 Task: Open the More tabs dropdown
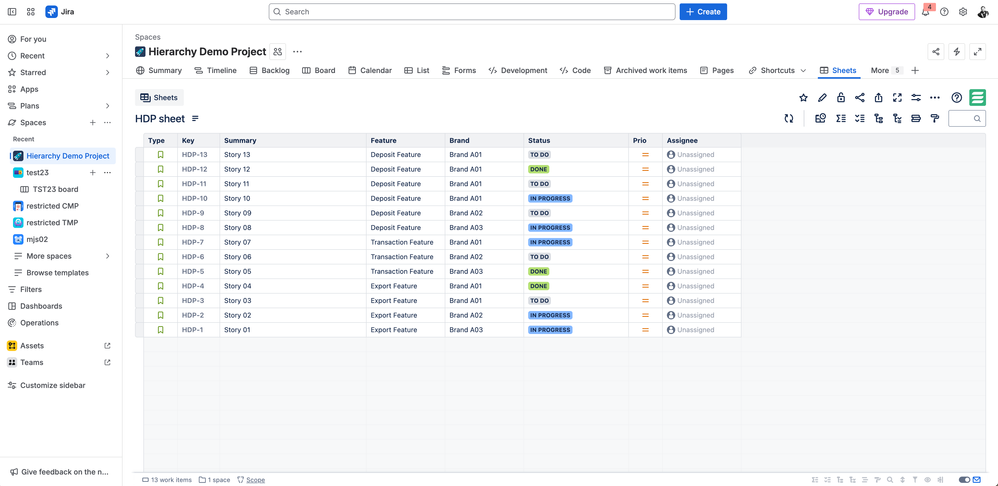tap(887, 71)
